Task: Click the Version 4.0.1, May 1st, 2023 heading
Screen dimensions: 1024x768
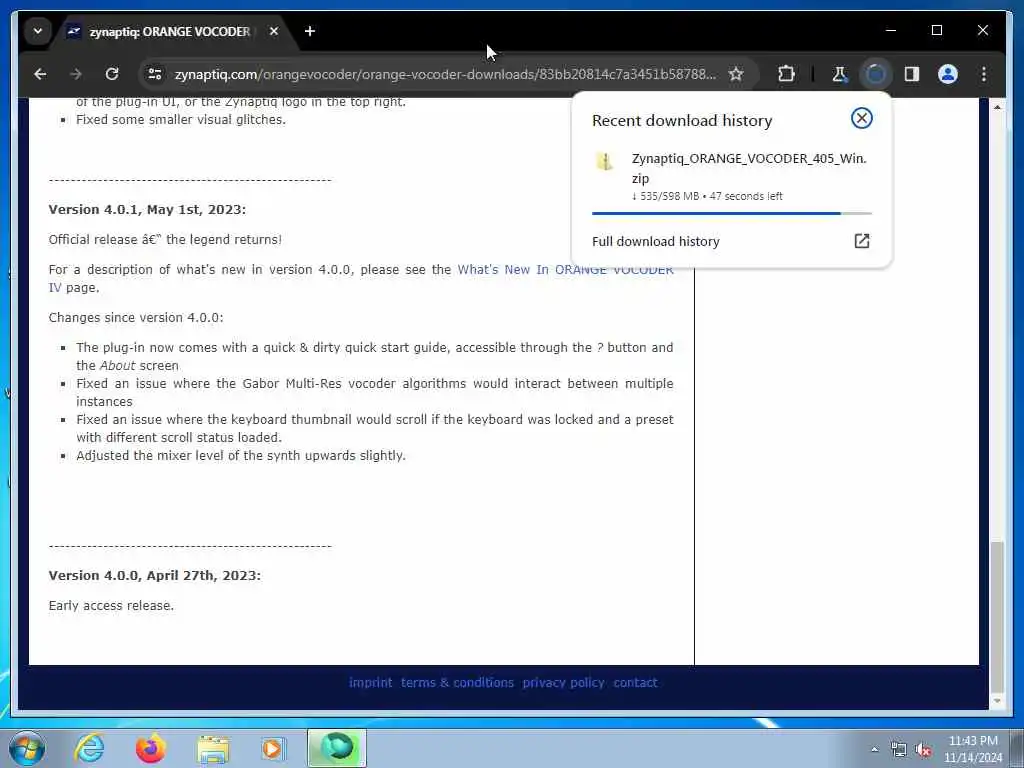Action: (147, 210)
